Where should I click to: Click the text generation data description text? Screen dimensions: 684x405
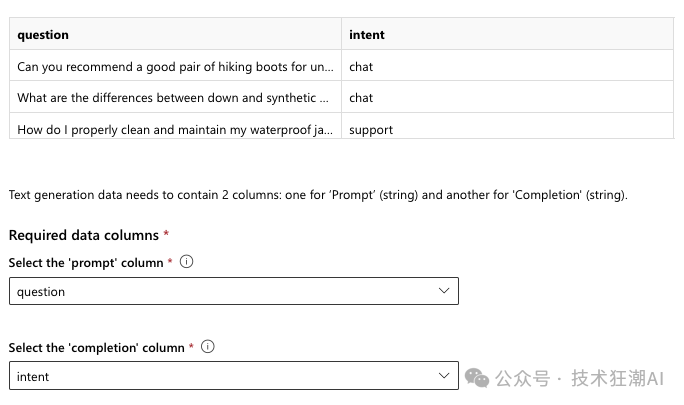tap(318, 195)
